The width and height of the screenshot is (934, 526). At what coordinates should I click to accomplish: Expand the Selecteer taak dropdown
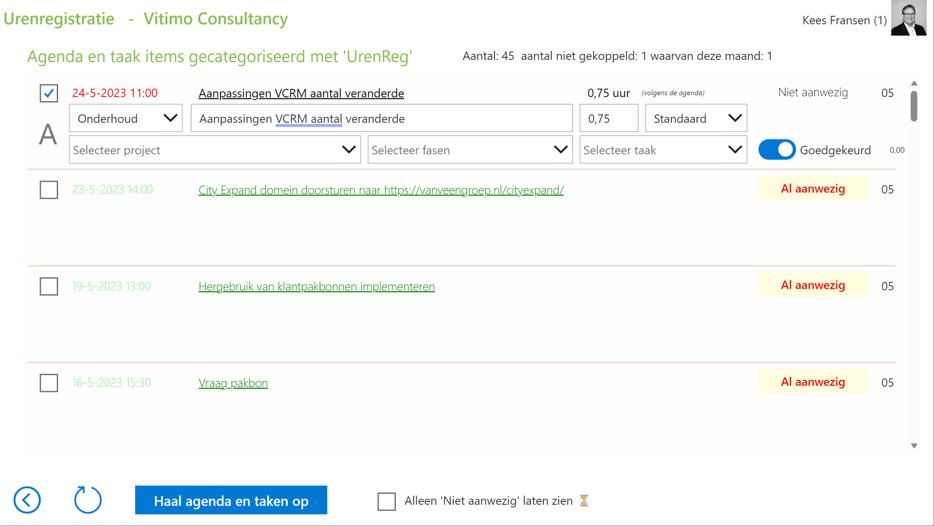(663, 150)
